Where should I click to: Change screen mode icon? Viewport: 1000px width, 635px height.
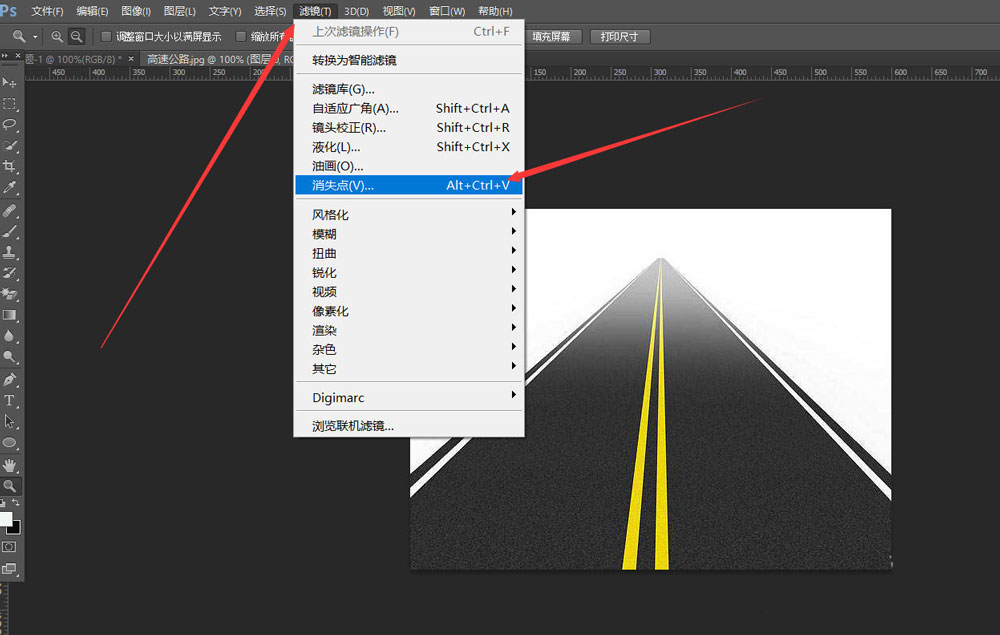(x=10, y=569)
